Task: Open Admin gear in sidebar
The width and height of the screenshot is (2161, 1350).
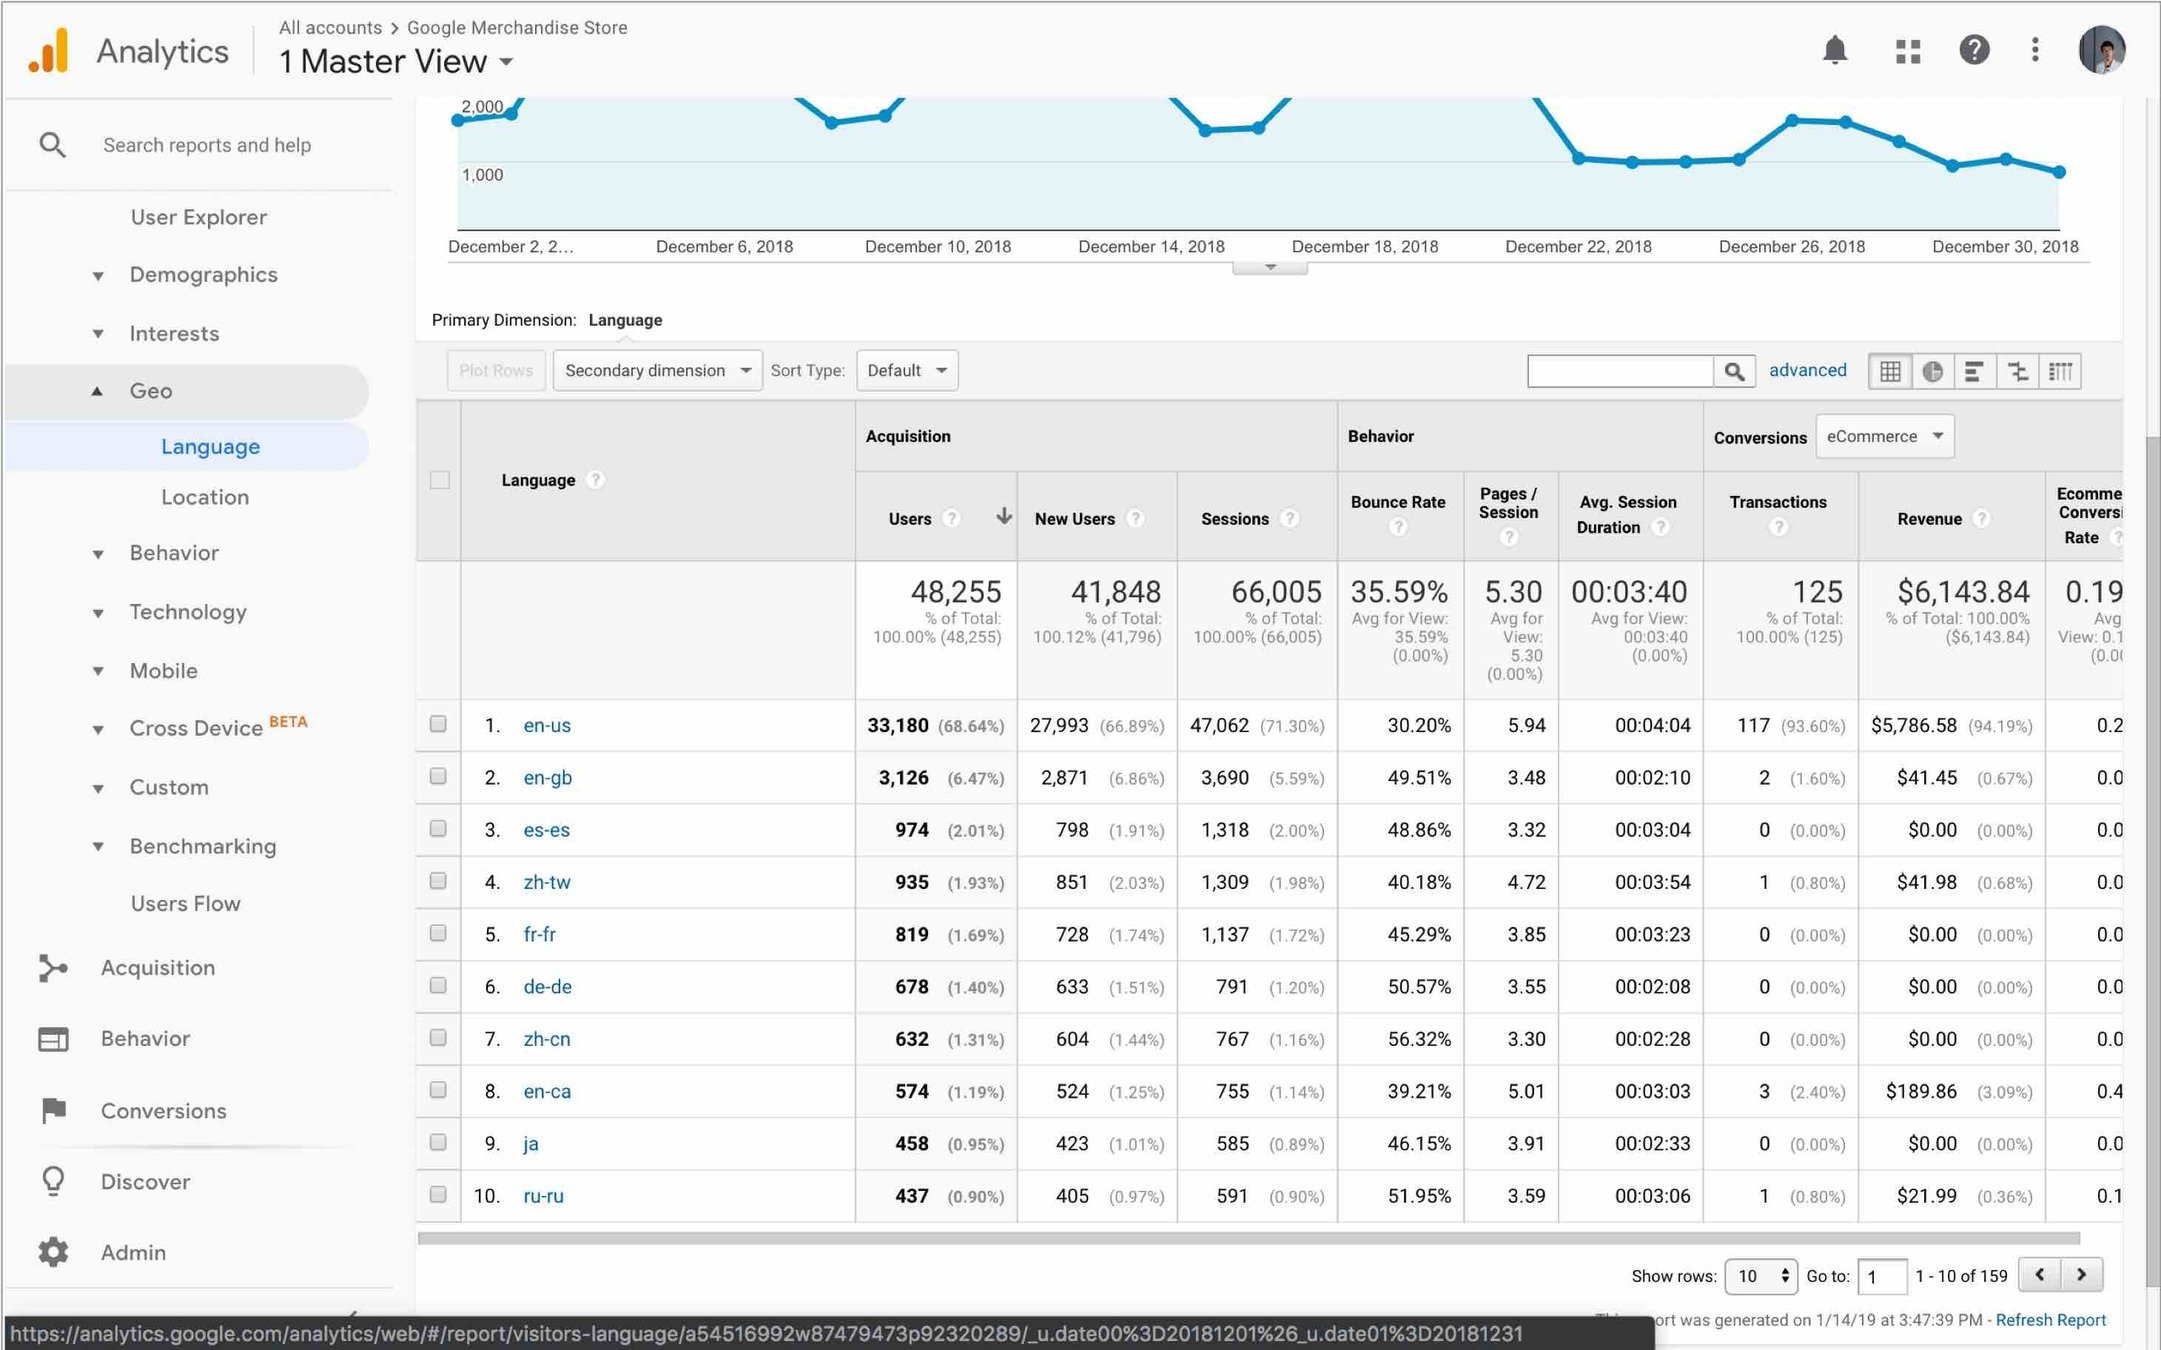Action: (53, 1252)
